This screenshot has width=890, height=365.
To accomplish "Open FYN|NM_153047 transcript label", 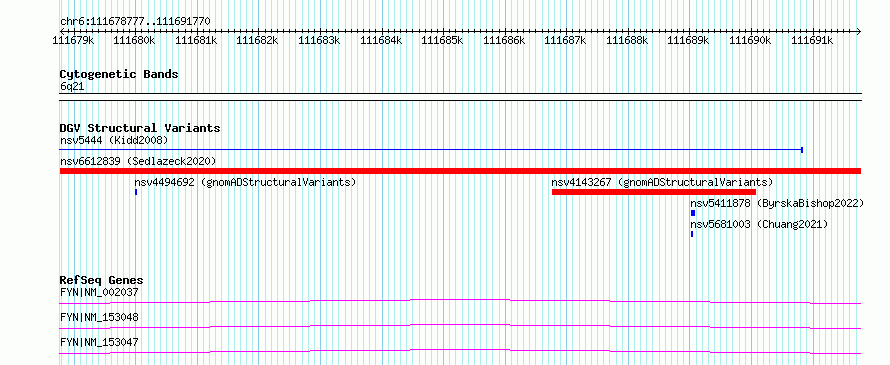I will click(x=99, y=342).
